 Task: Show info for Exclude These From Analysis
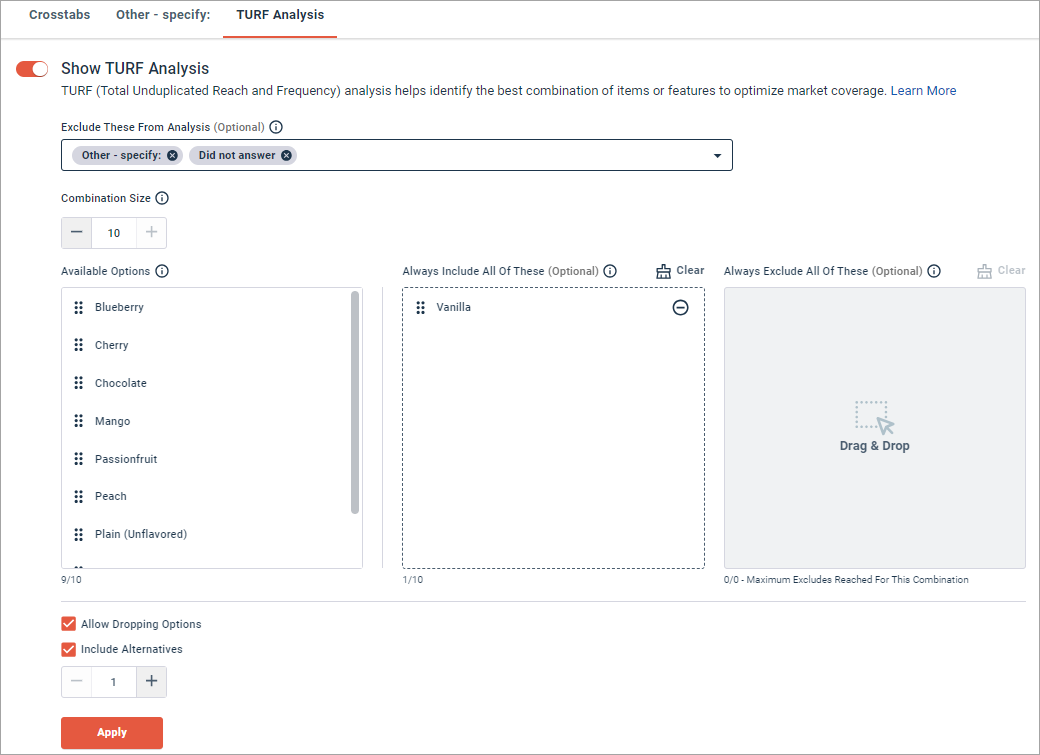coord(276,127)
